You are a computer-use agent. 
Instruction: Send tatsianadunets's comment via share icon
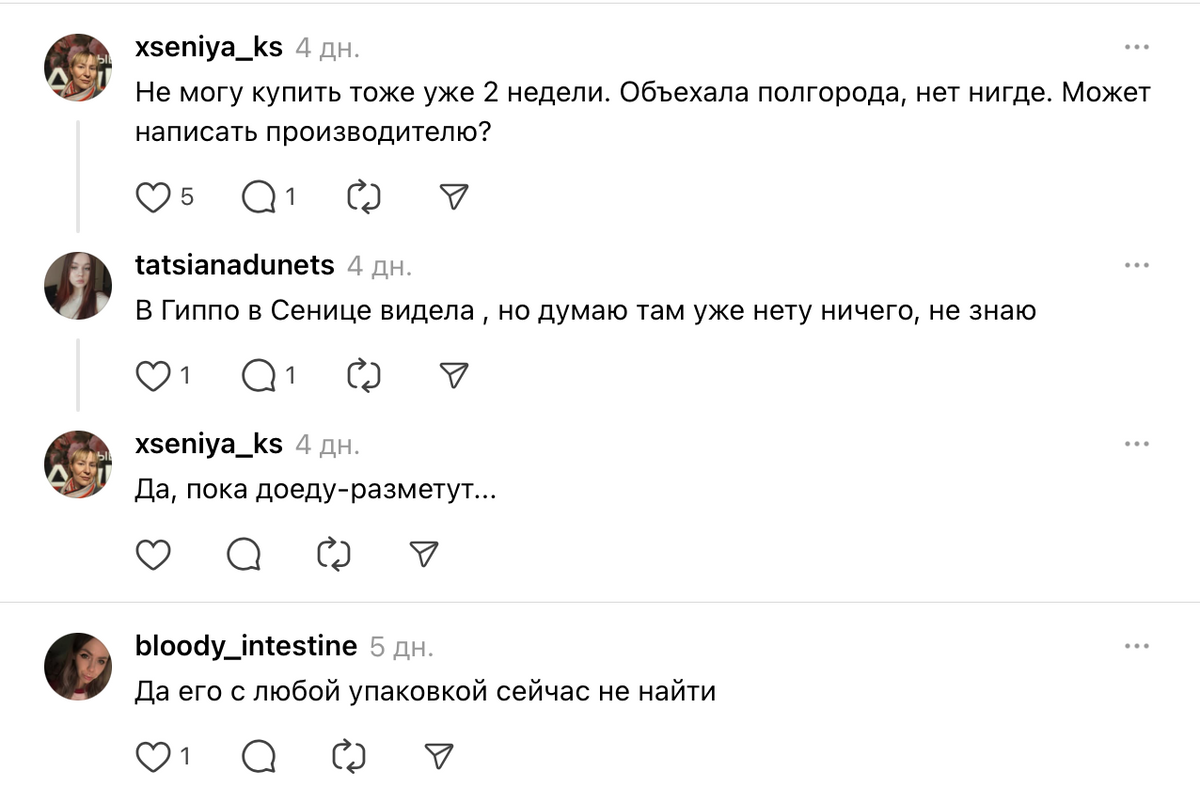pos(455,376)
